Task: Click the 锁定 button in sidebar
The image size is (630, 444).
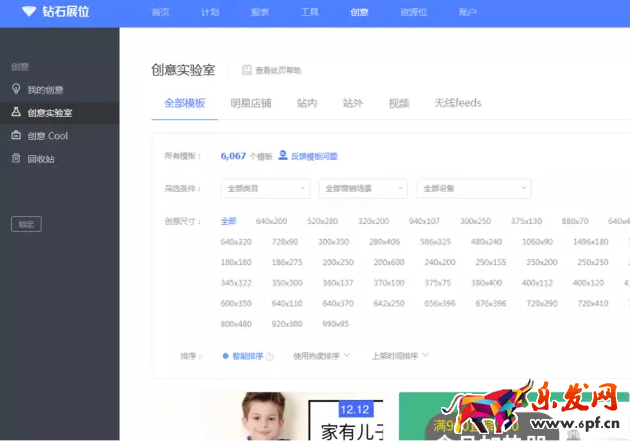Action: 26,224
